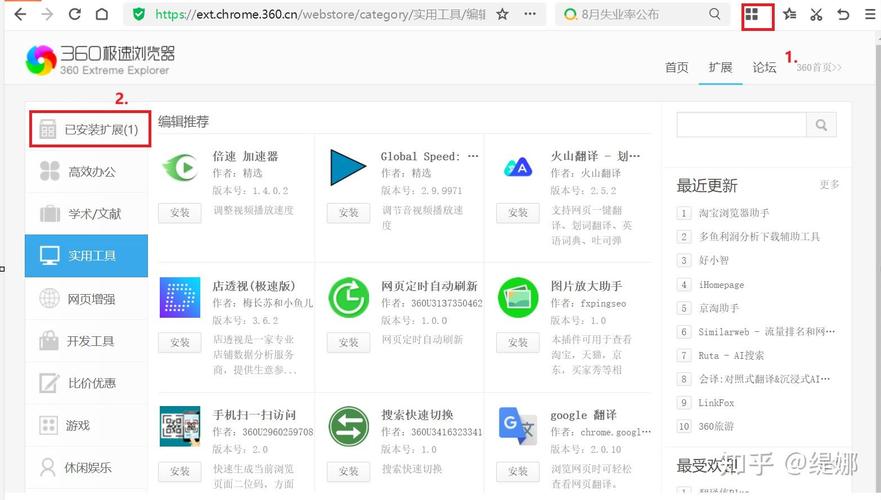This screenshot has width=881, height=500.
Task: Click the browser URL address bar
Action: 320,14
